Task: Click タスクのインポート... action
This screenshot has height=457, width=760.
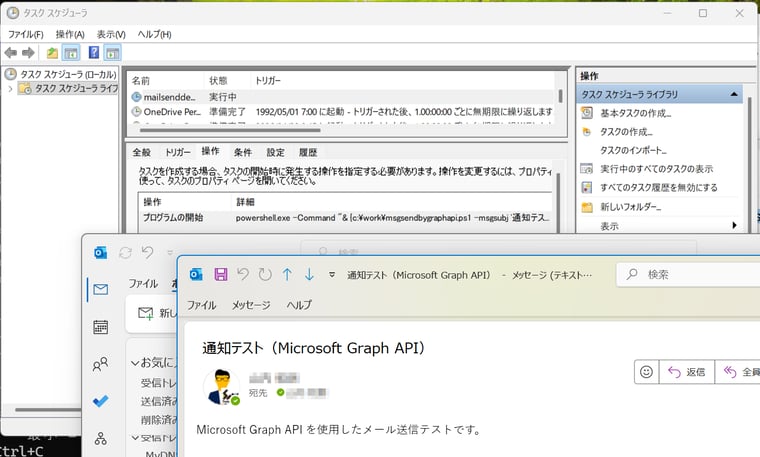Action: [633, 150]
